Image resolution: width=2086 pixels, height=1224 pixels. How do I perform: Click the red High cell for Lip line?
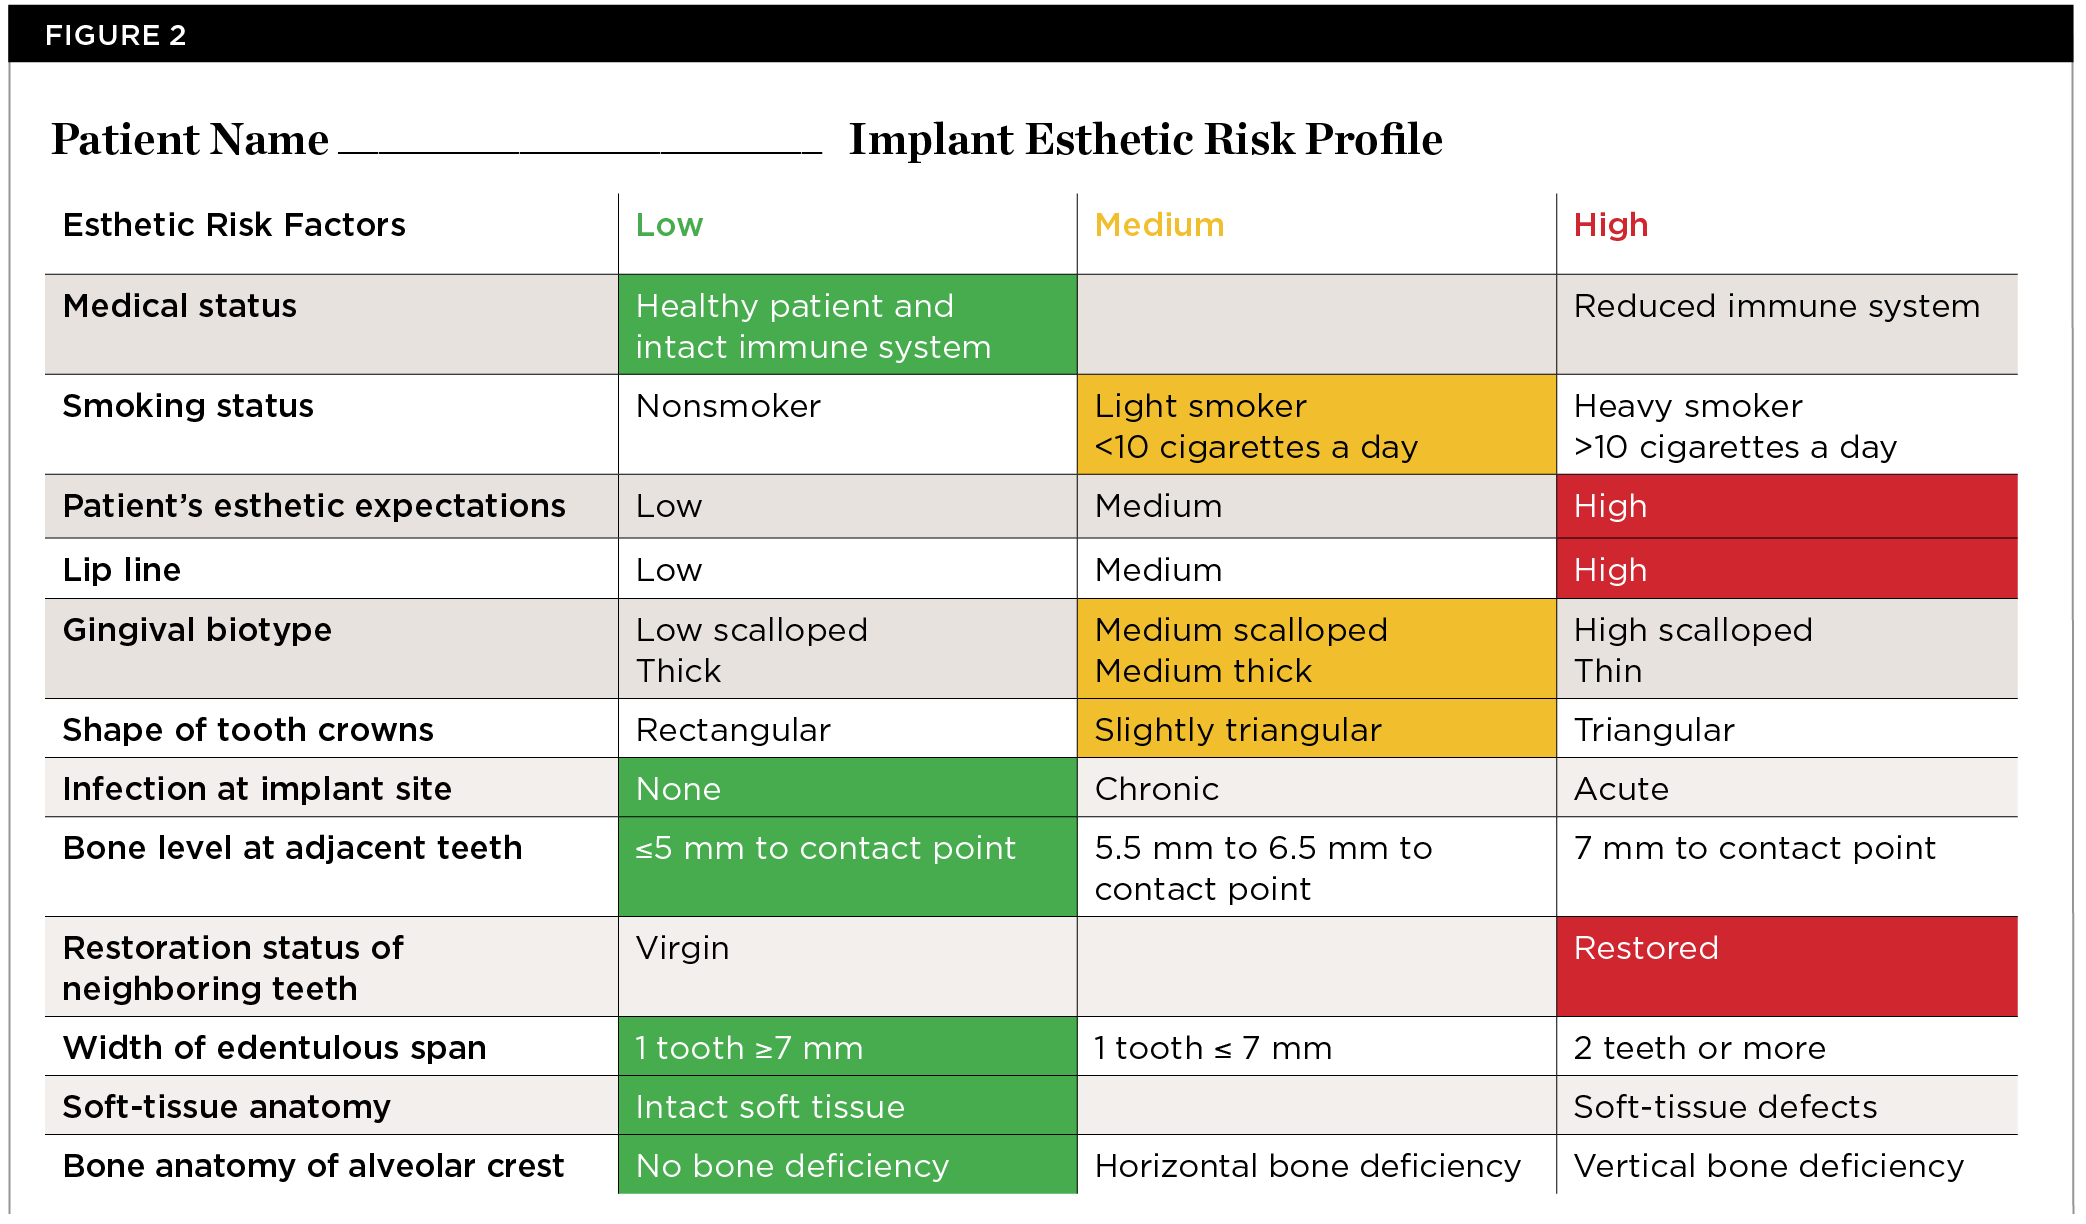(1786, 569)
